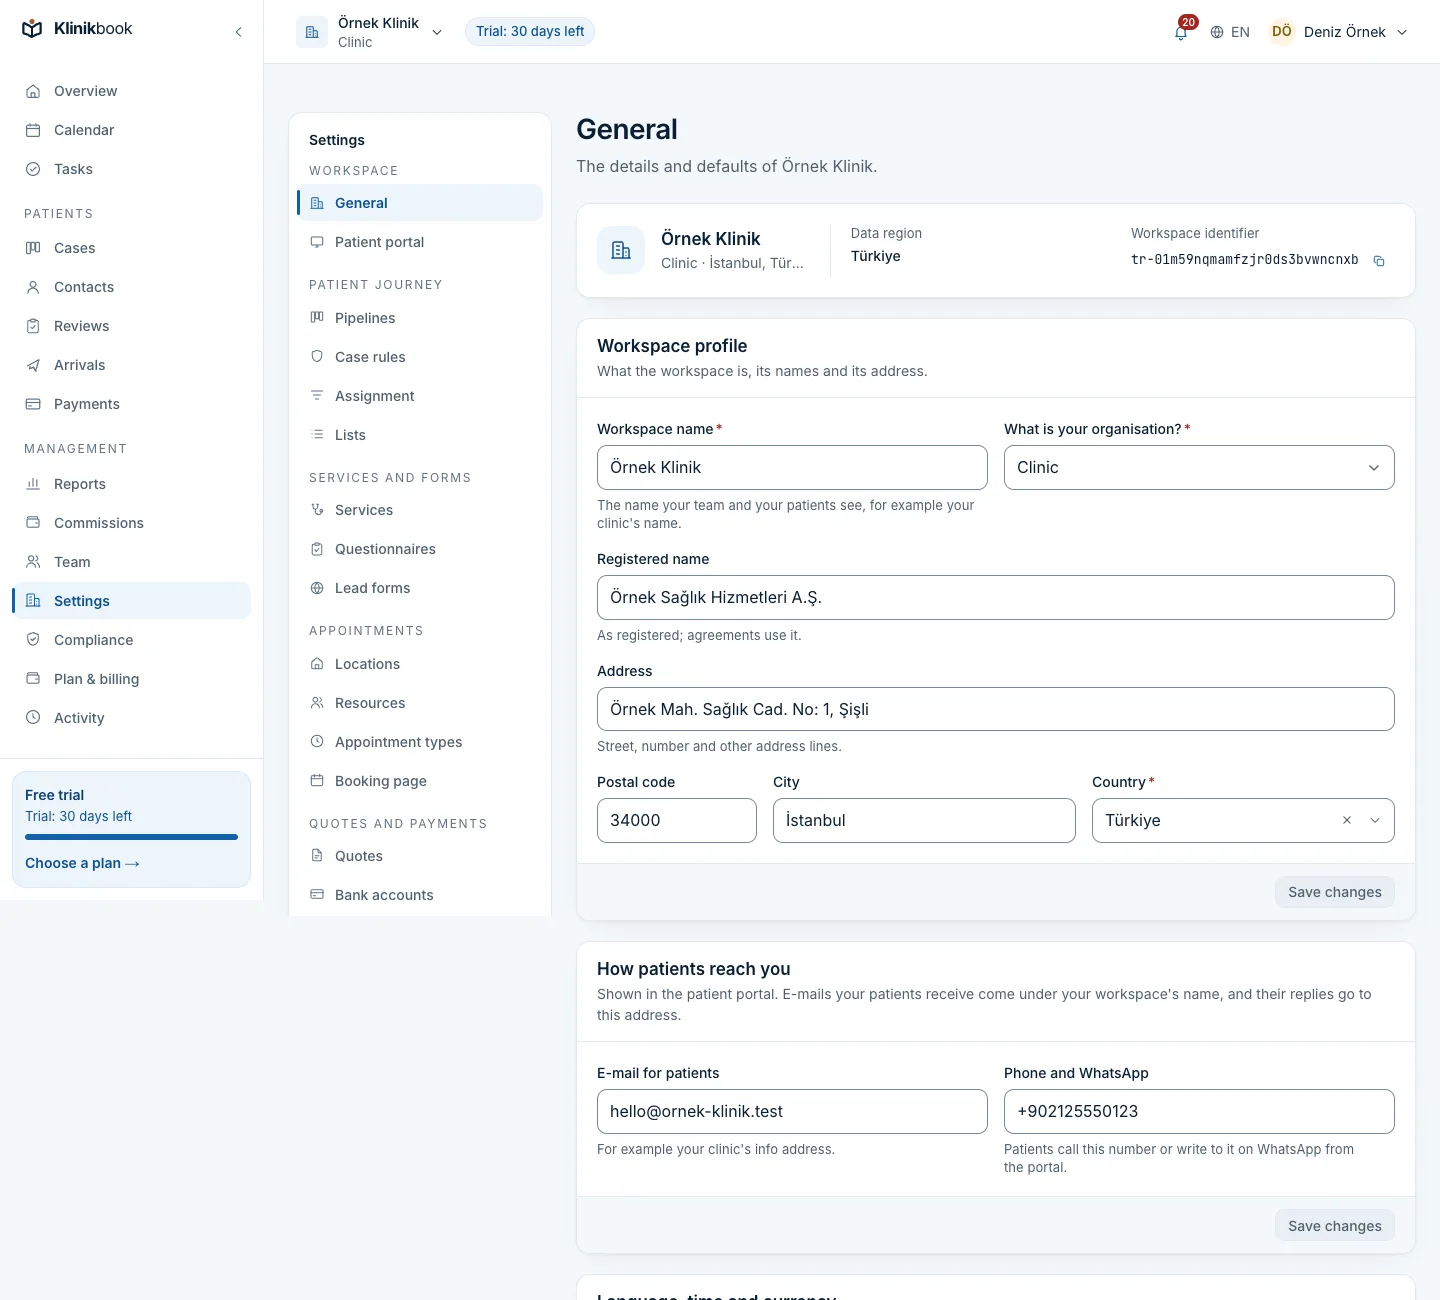Open Overview from the home icon
This screenshot has width=1440, height=1300.
pyautogui.click(x=33, y=91)
